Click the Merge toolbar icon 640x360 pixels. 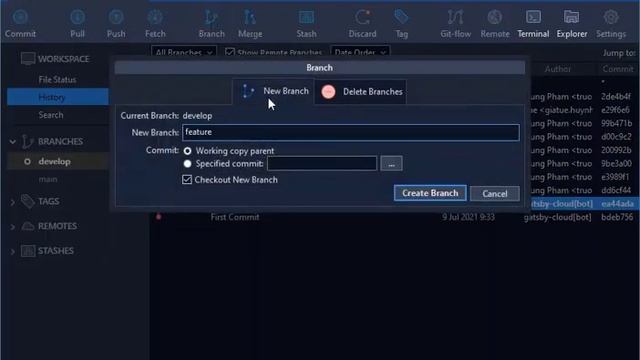point(250,17)
